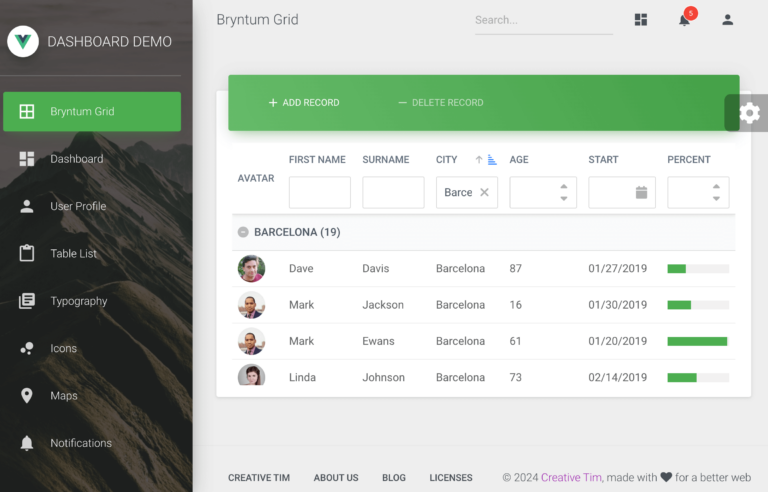Click the City column header label

tap(446, 160)
